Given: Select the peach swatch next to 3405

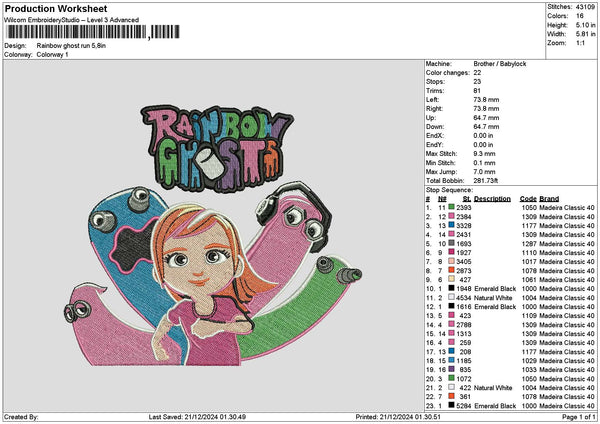Looking at the screenshot, I should point(452,261).
